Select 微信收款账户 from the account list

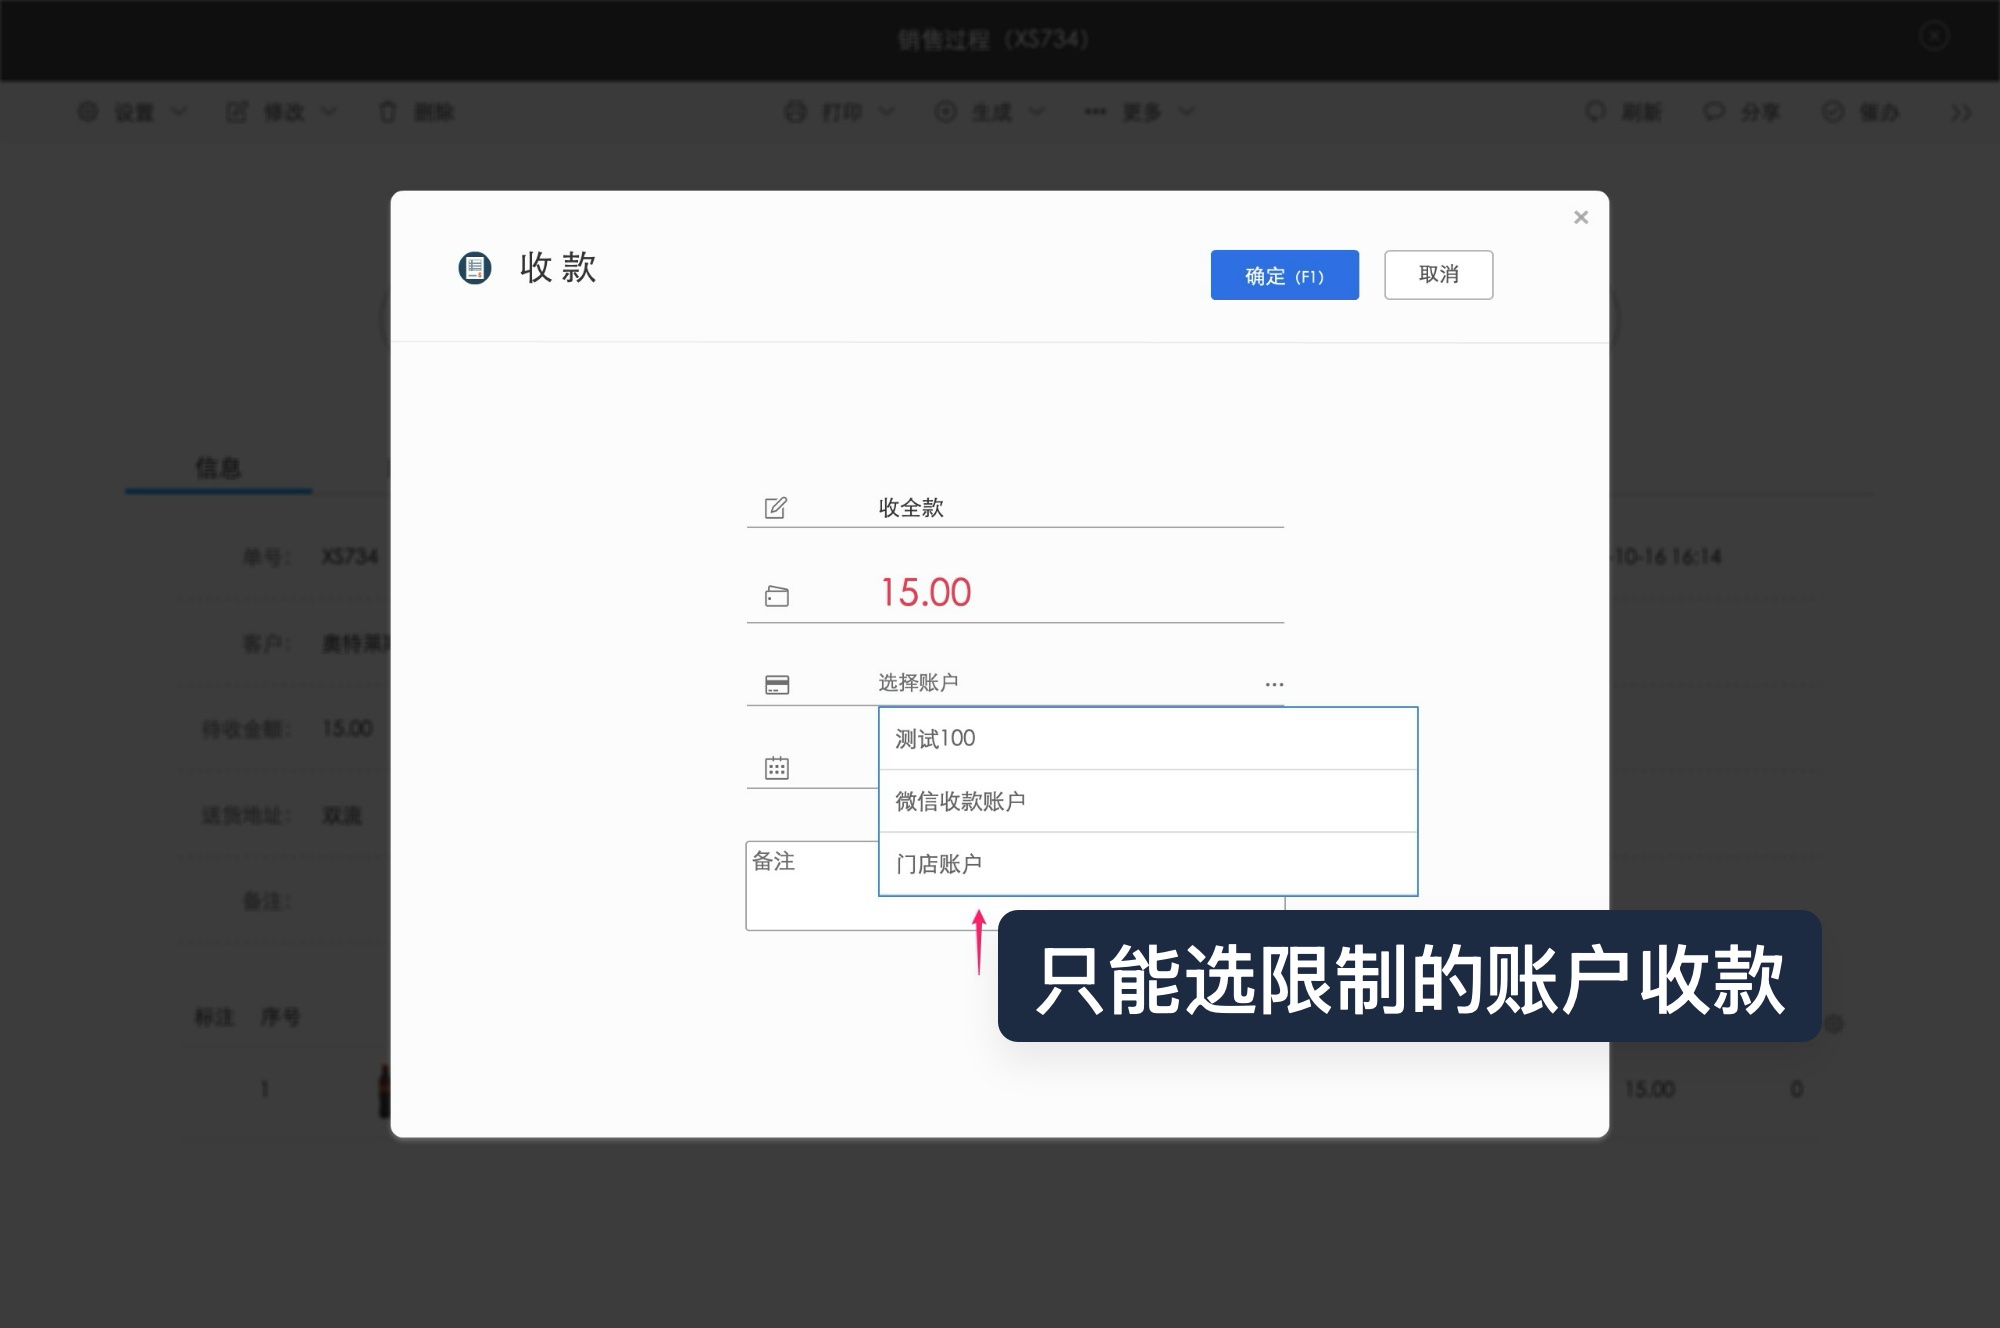pos(1147,800)
